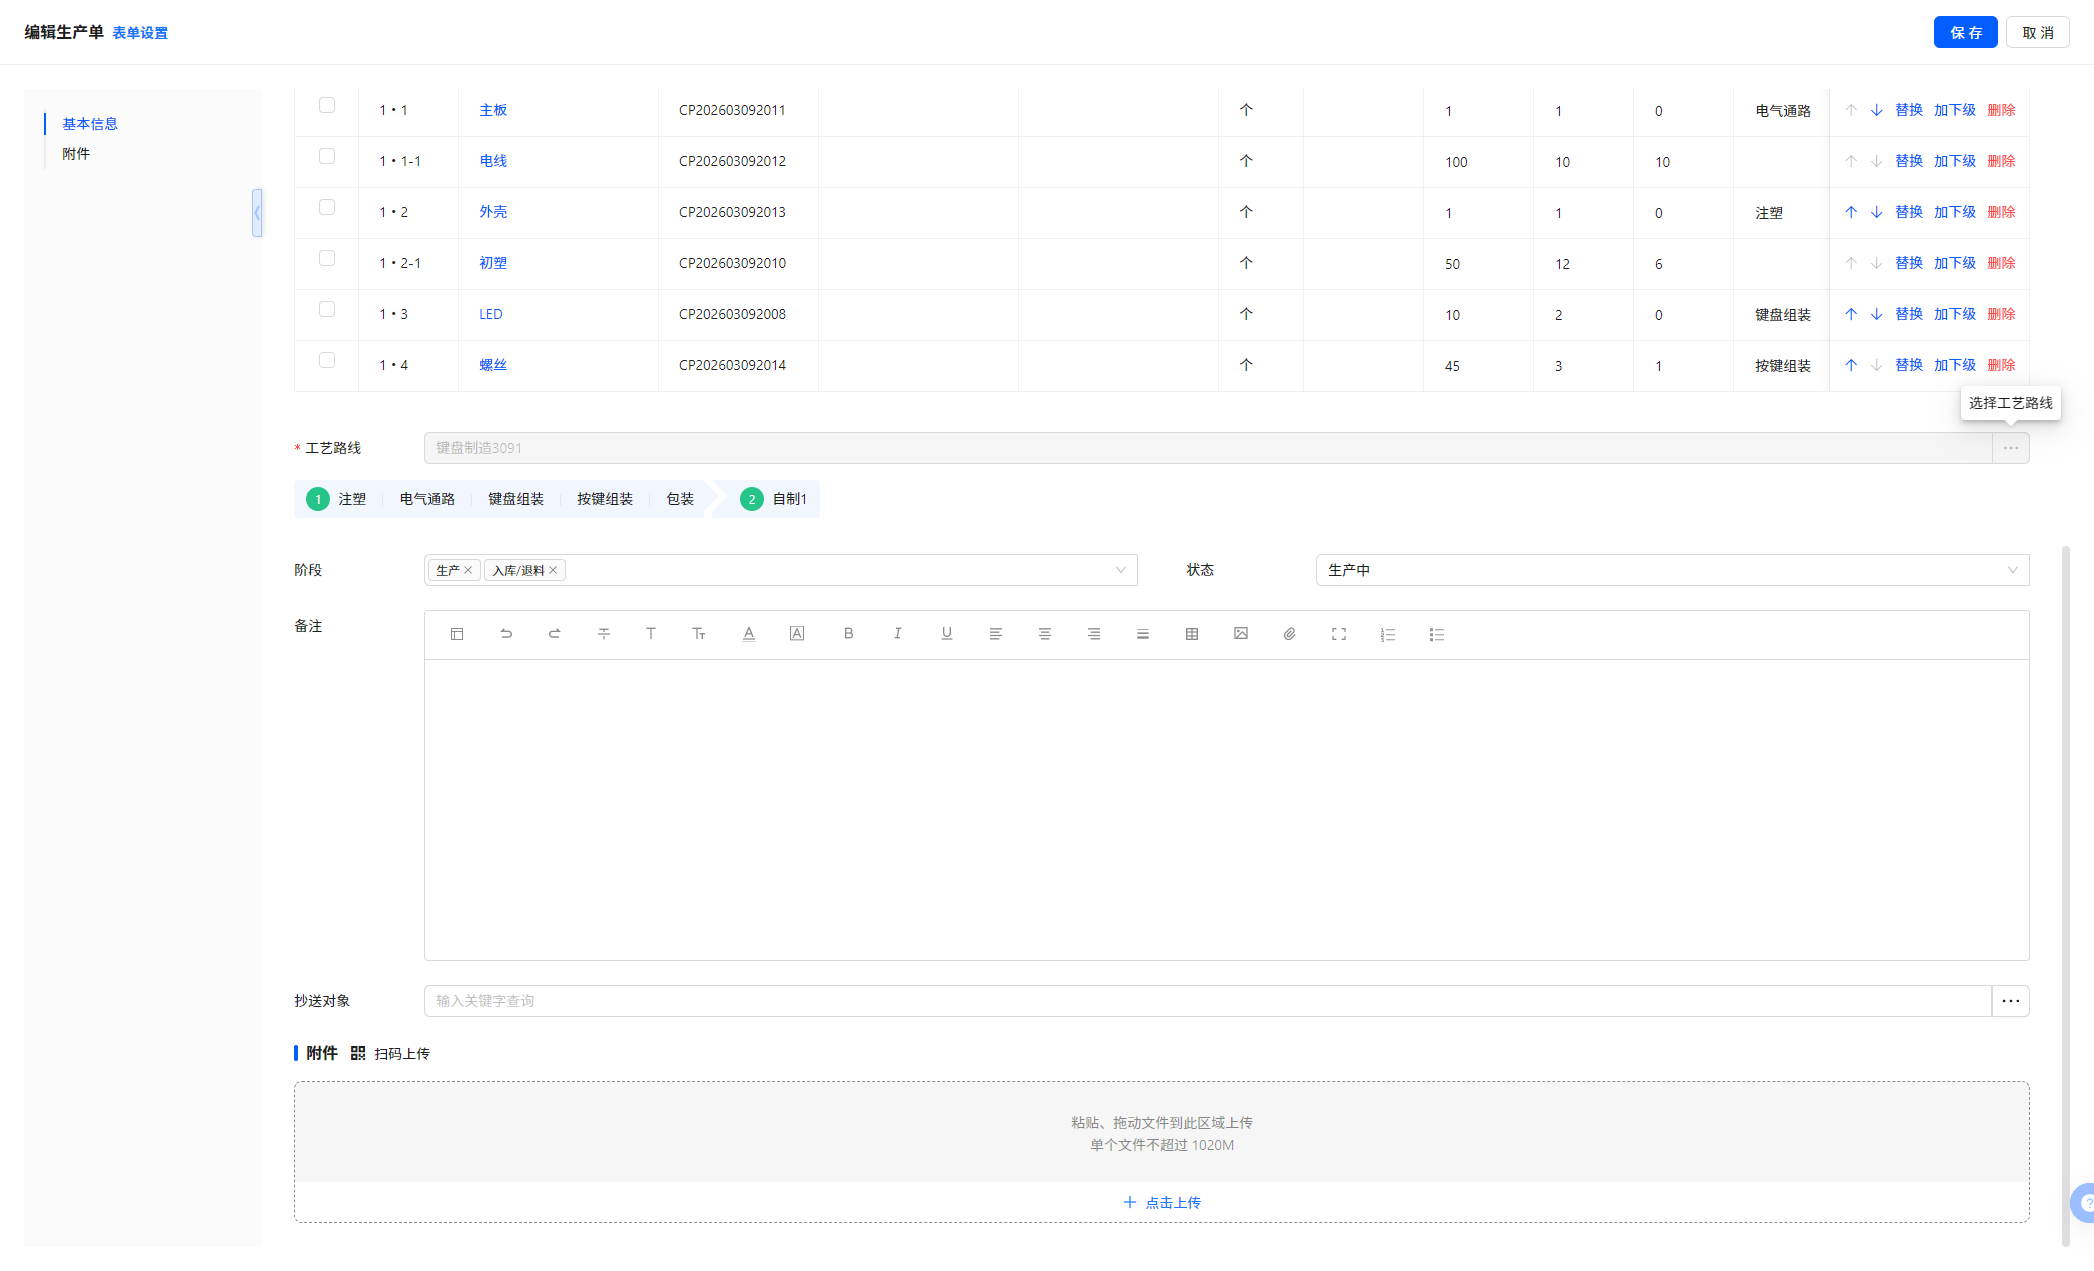Select 基本信息 in left navigation
This screenshot has height=1271, width=2094.
90,124
